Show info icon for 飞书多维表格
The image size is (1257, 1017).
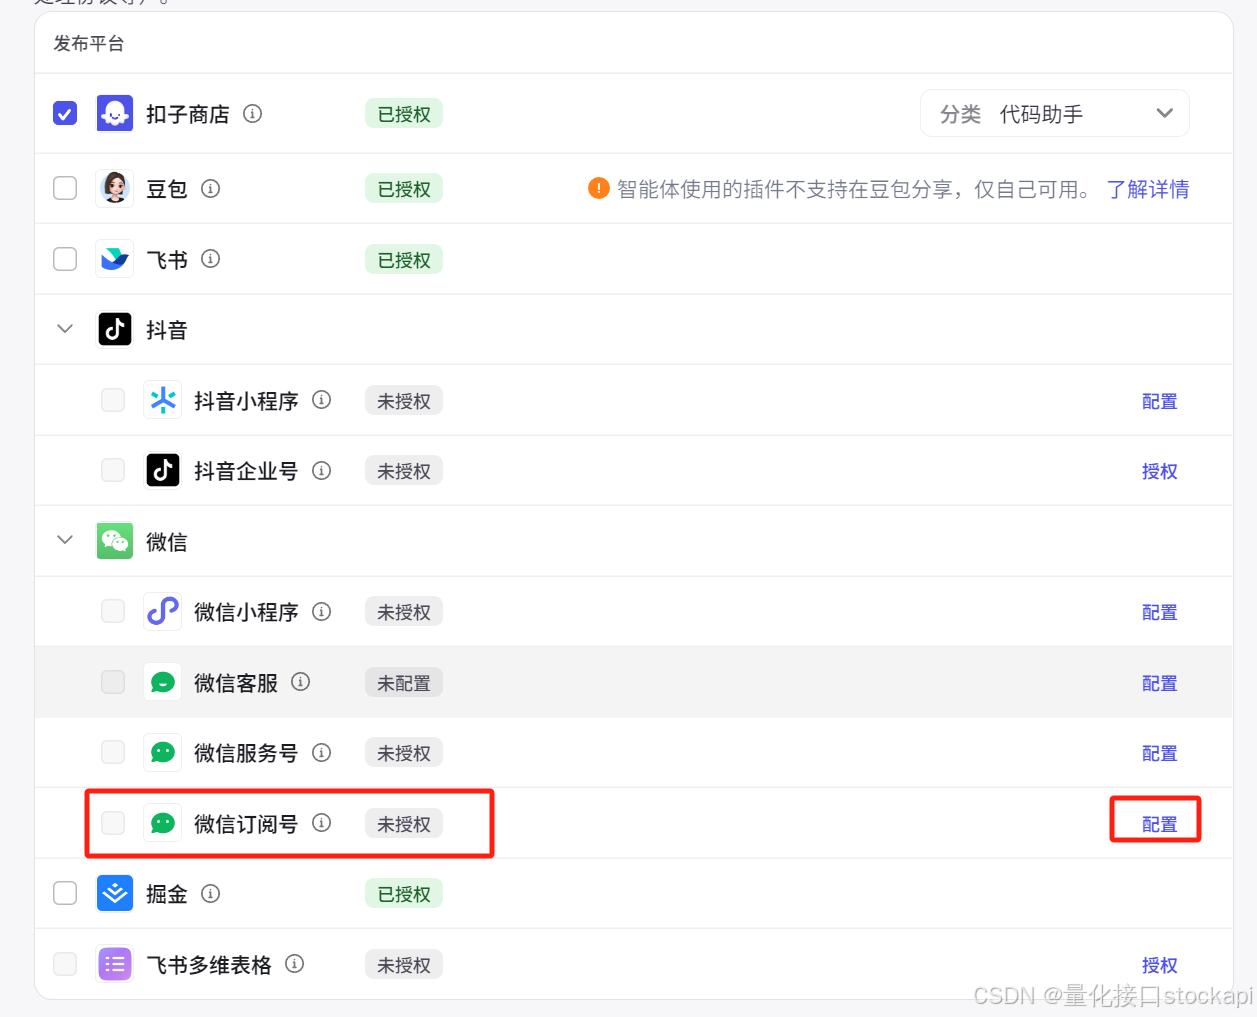coord(294,963)
